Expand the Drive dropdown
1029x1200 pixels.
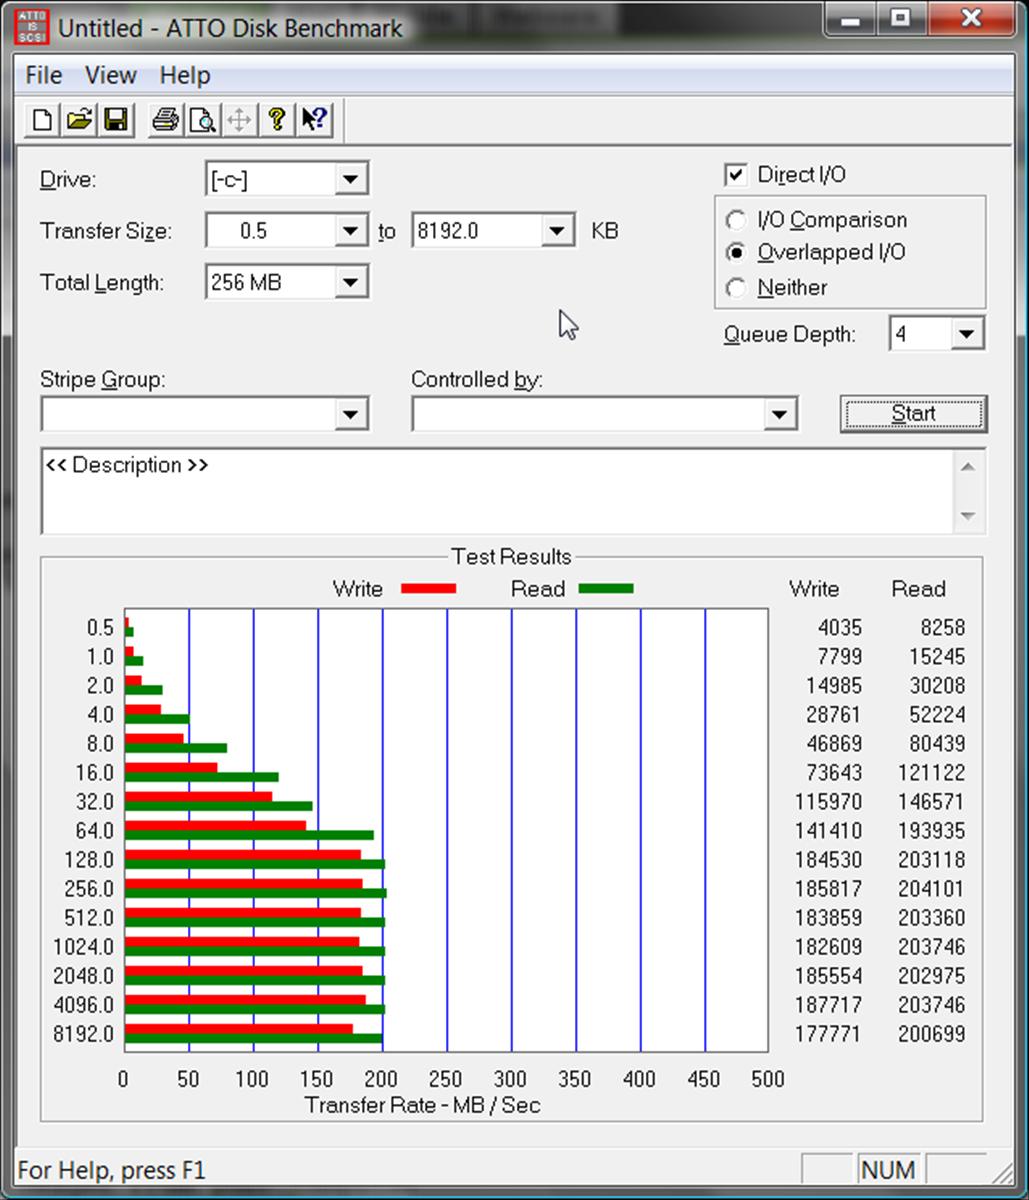click(349, 180)
